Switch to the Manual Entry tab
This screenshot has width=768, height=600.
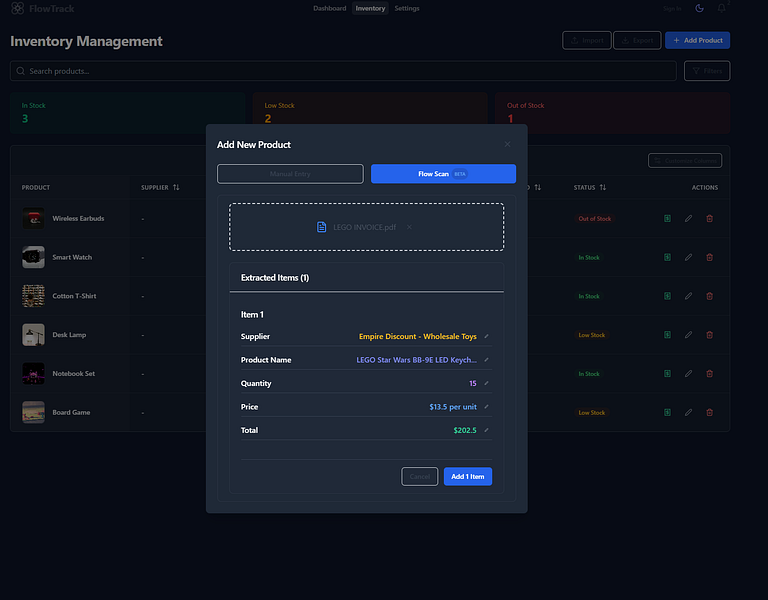[x=290, y=174]
